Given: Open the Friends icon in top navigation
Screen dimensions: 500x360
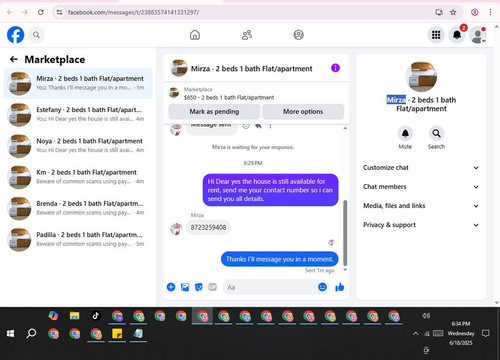Looking at the screenshot, I should pos(247,35).
